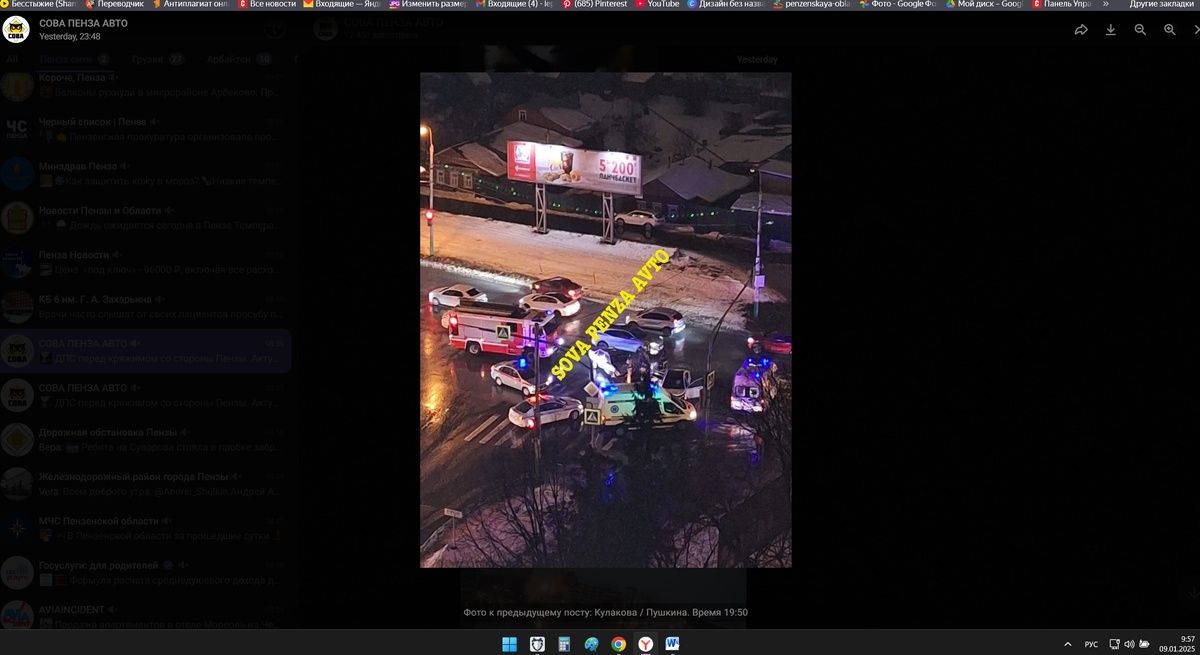Screen dimensions: 1200x655
Task: Forward the photo using the share arrow
Action: click(1081, 30)
